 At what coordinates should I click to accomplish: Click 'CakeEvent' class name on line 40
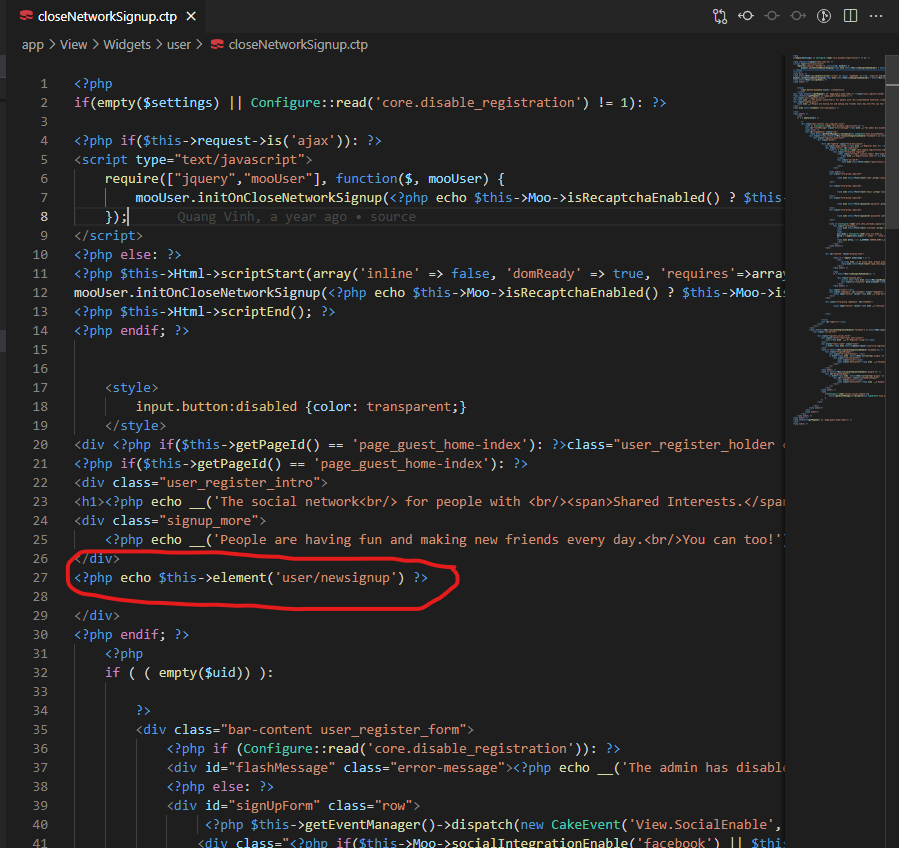coord(585,824)
